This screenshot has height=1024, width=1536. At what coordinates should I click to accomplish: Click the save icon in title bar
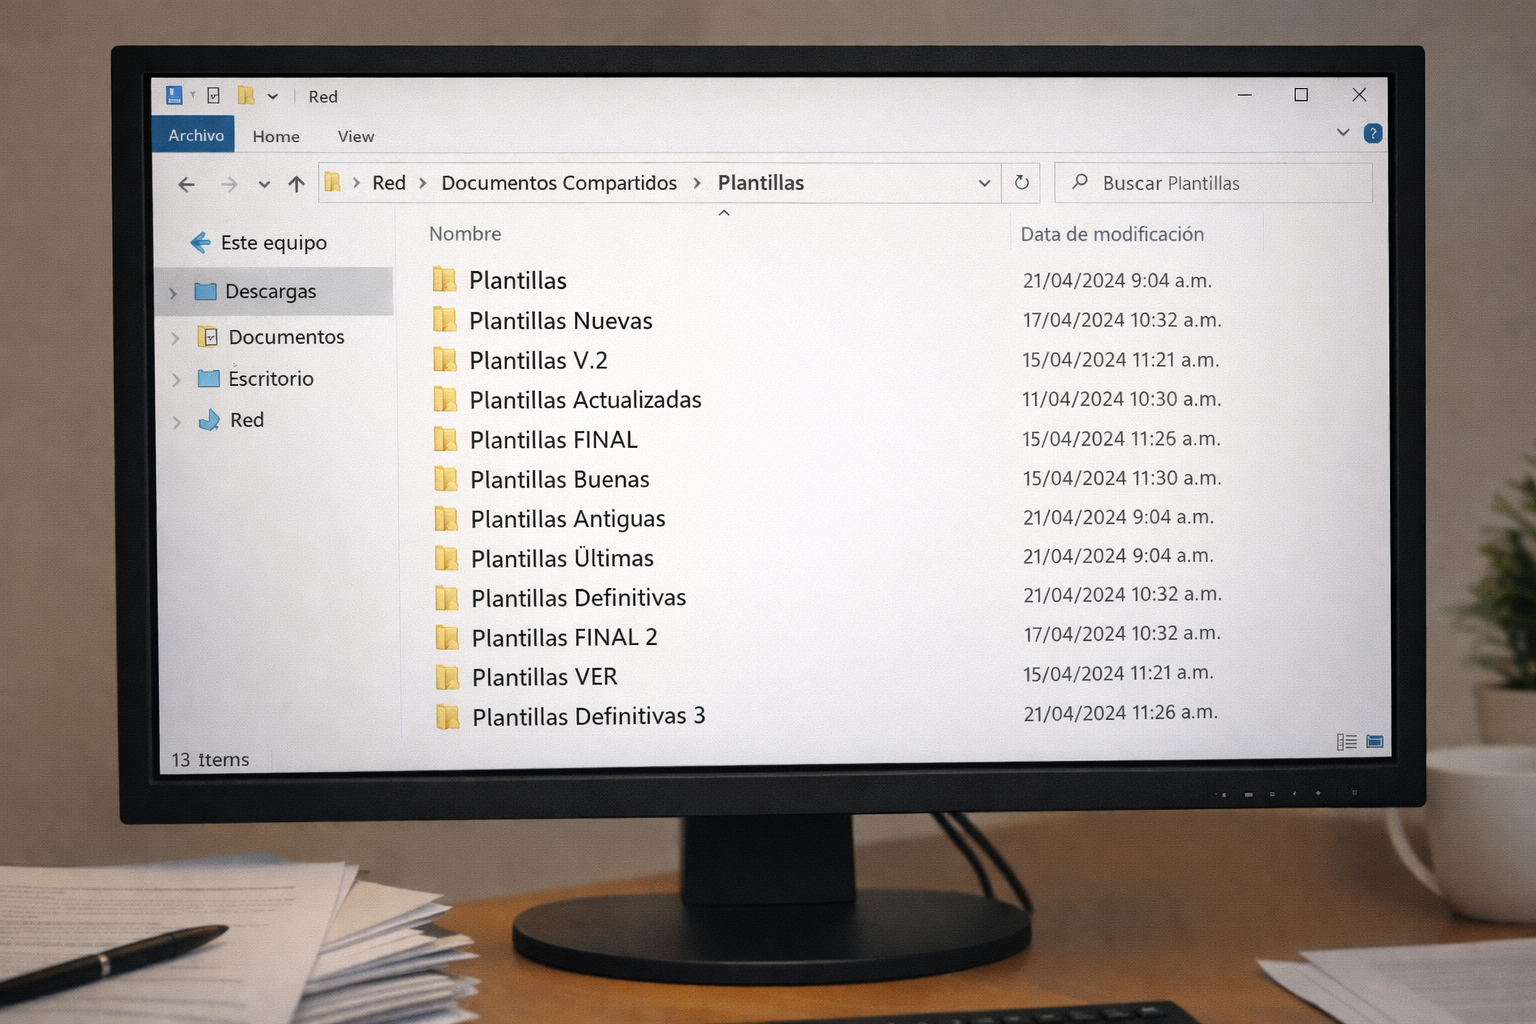pos(174,95)
